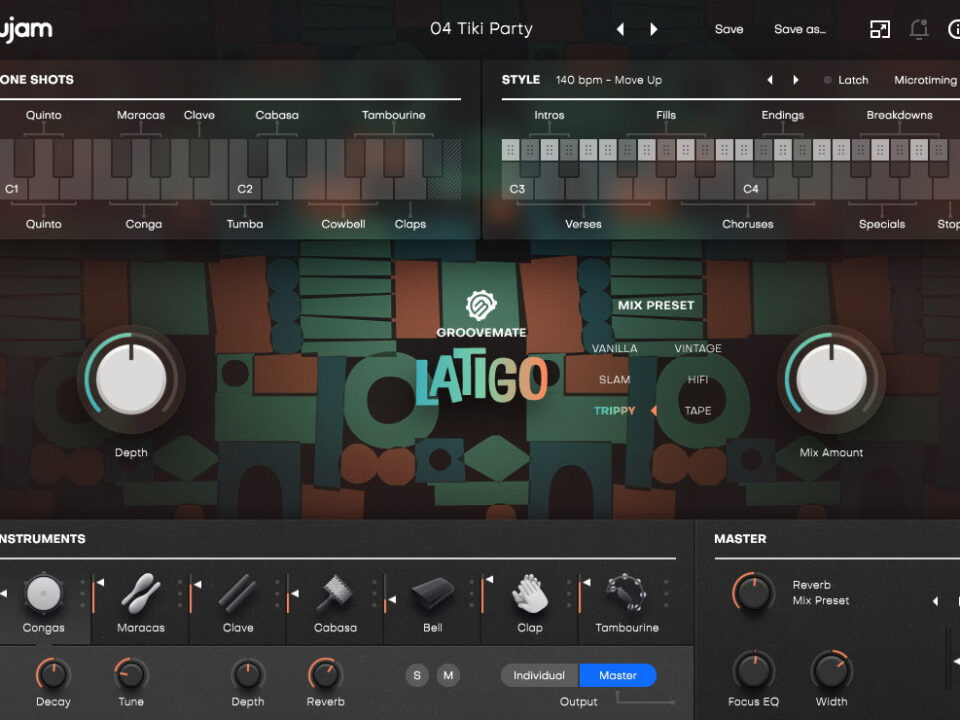This screenshot has height=720, width=960.
Task: Open the preset name 04 Tiki Party
Action: pos(481,29)
